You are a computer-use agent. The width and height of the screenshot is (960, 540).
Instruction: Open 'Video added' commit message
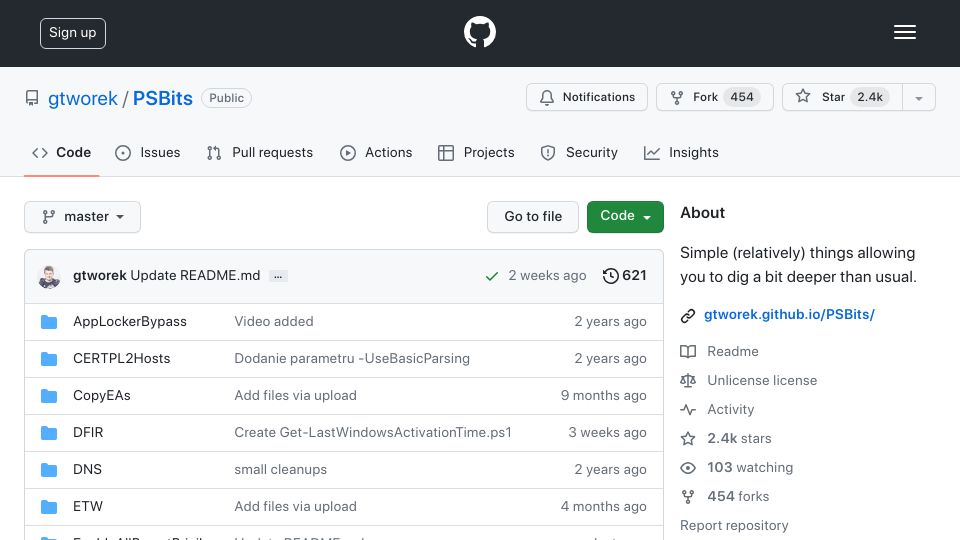click(274, 322)
